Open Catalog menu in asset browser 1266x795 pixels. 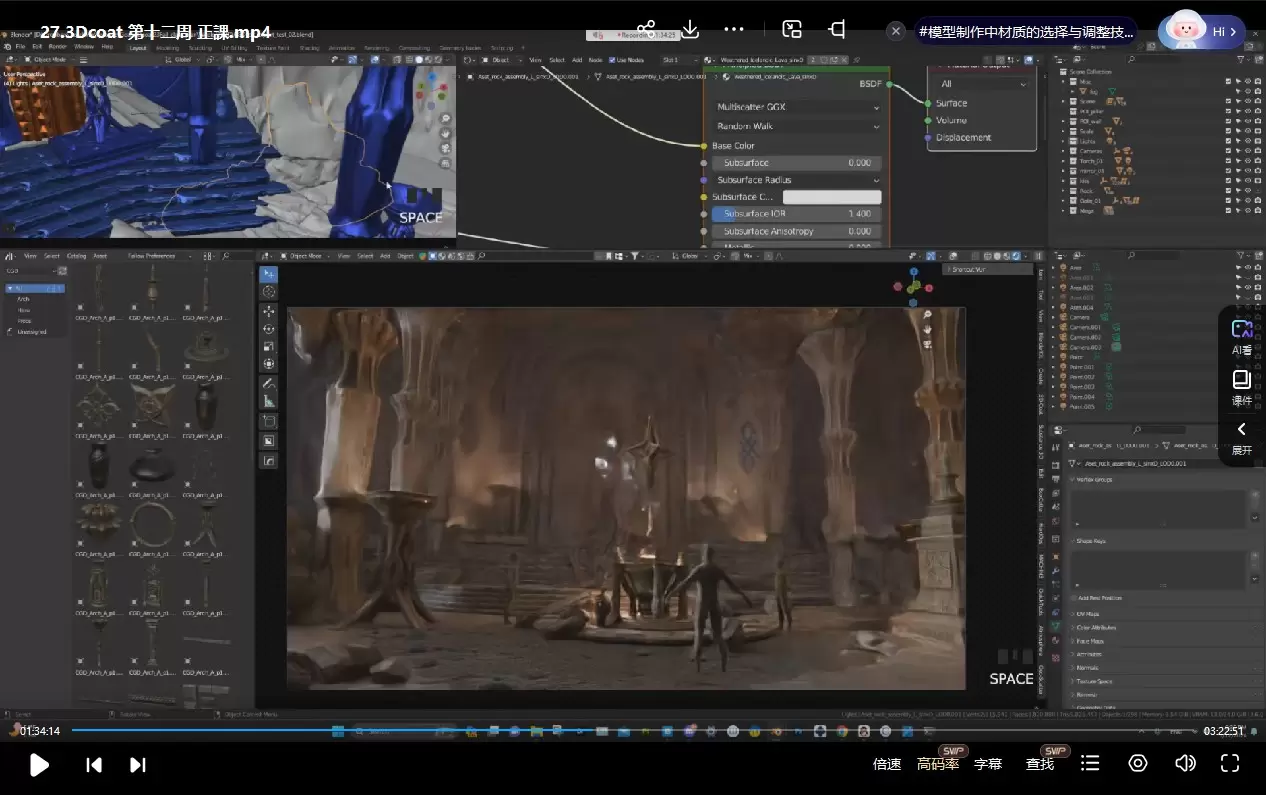click(x=77, y=256)
